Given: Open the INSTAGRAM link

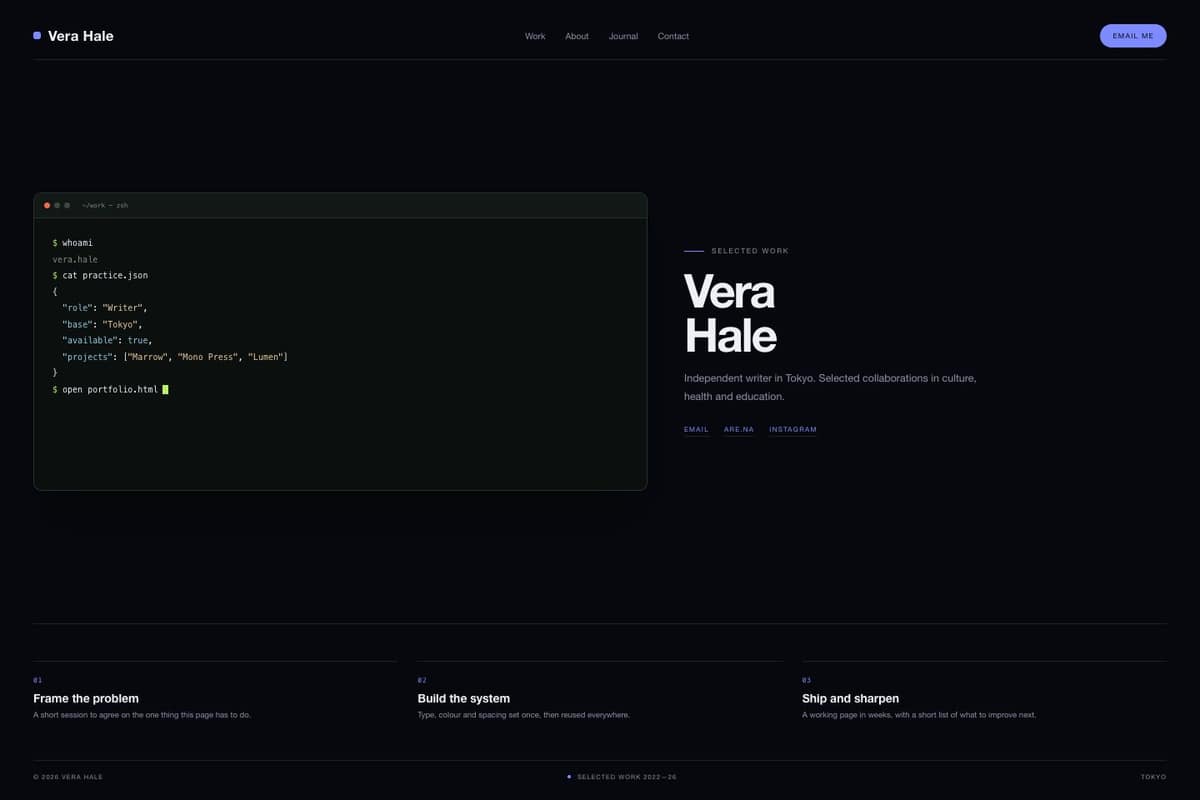Looking at the screenshot, I should point(793,429).
